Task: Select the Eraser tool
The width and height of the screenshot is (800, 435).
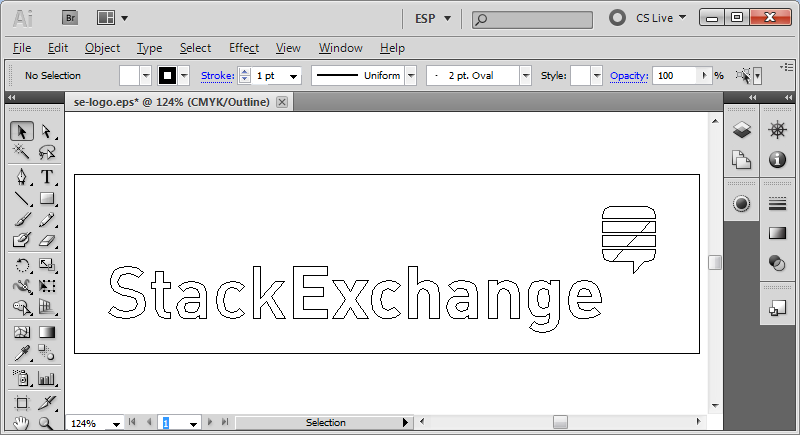Action: (x=46, y=240)
